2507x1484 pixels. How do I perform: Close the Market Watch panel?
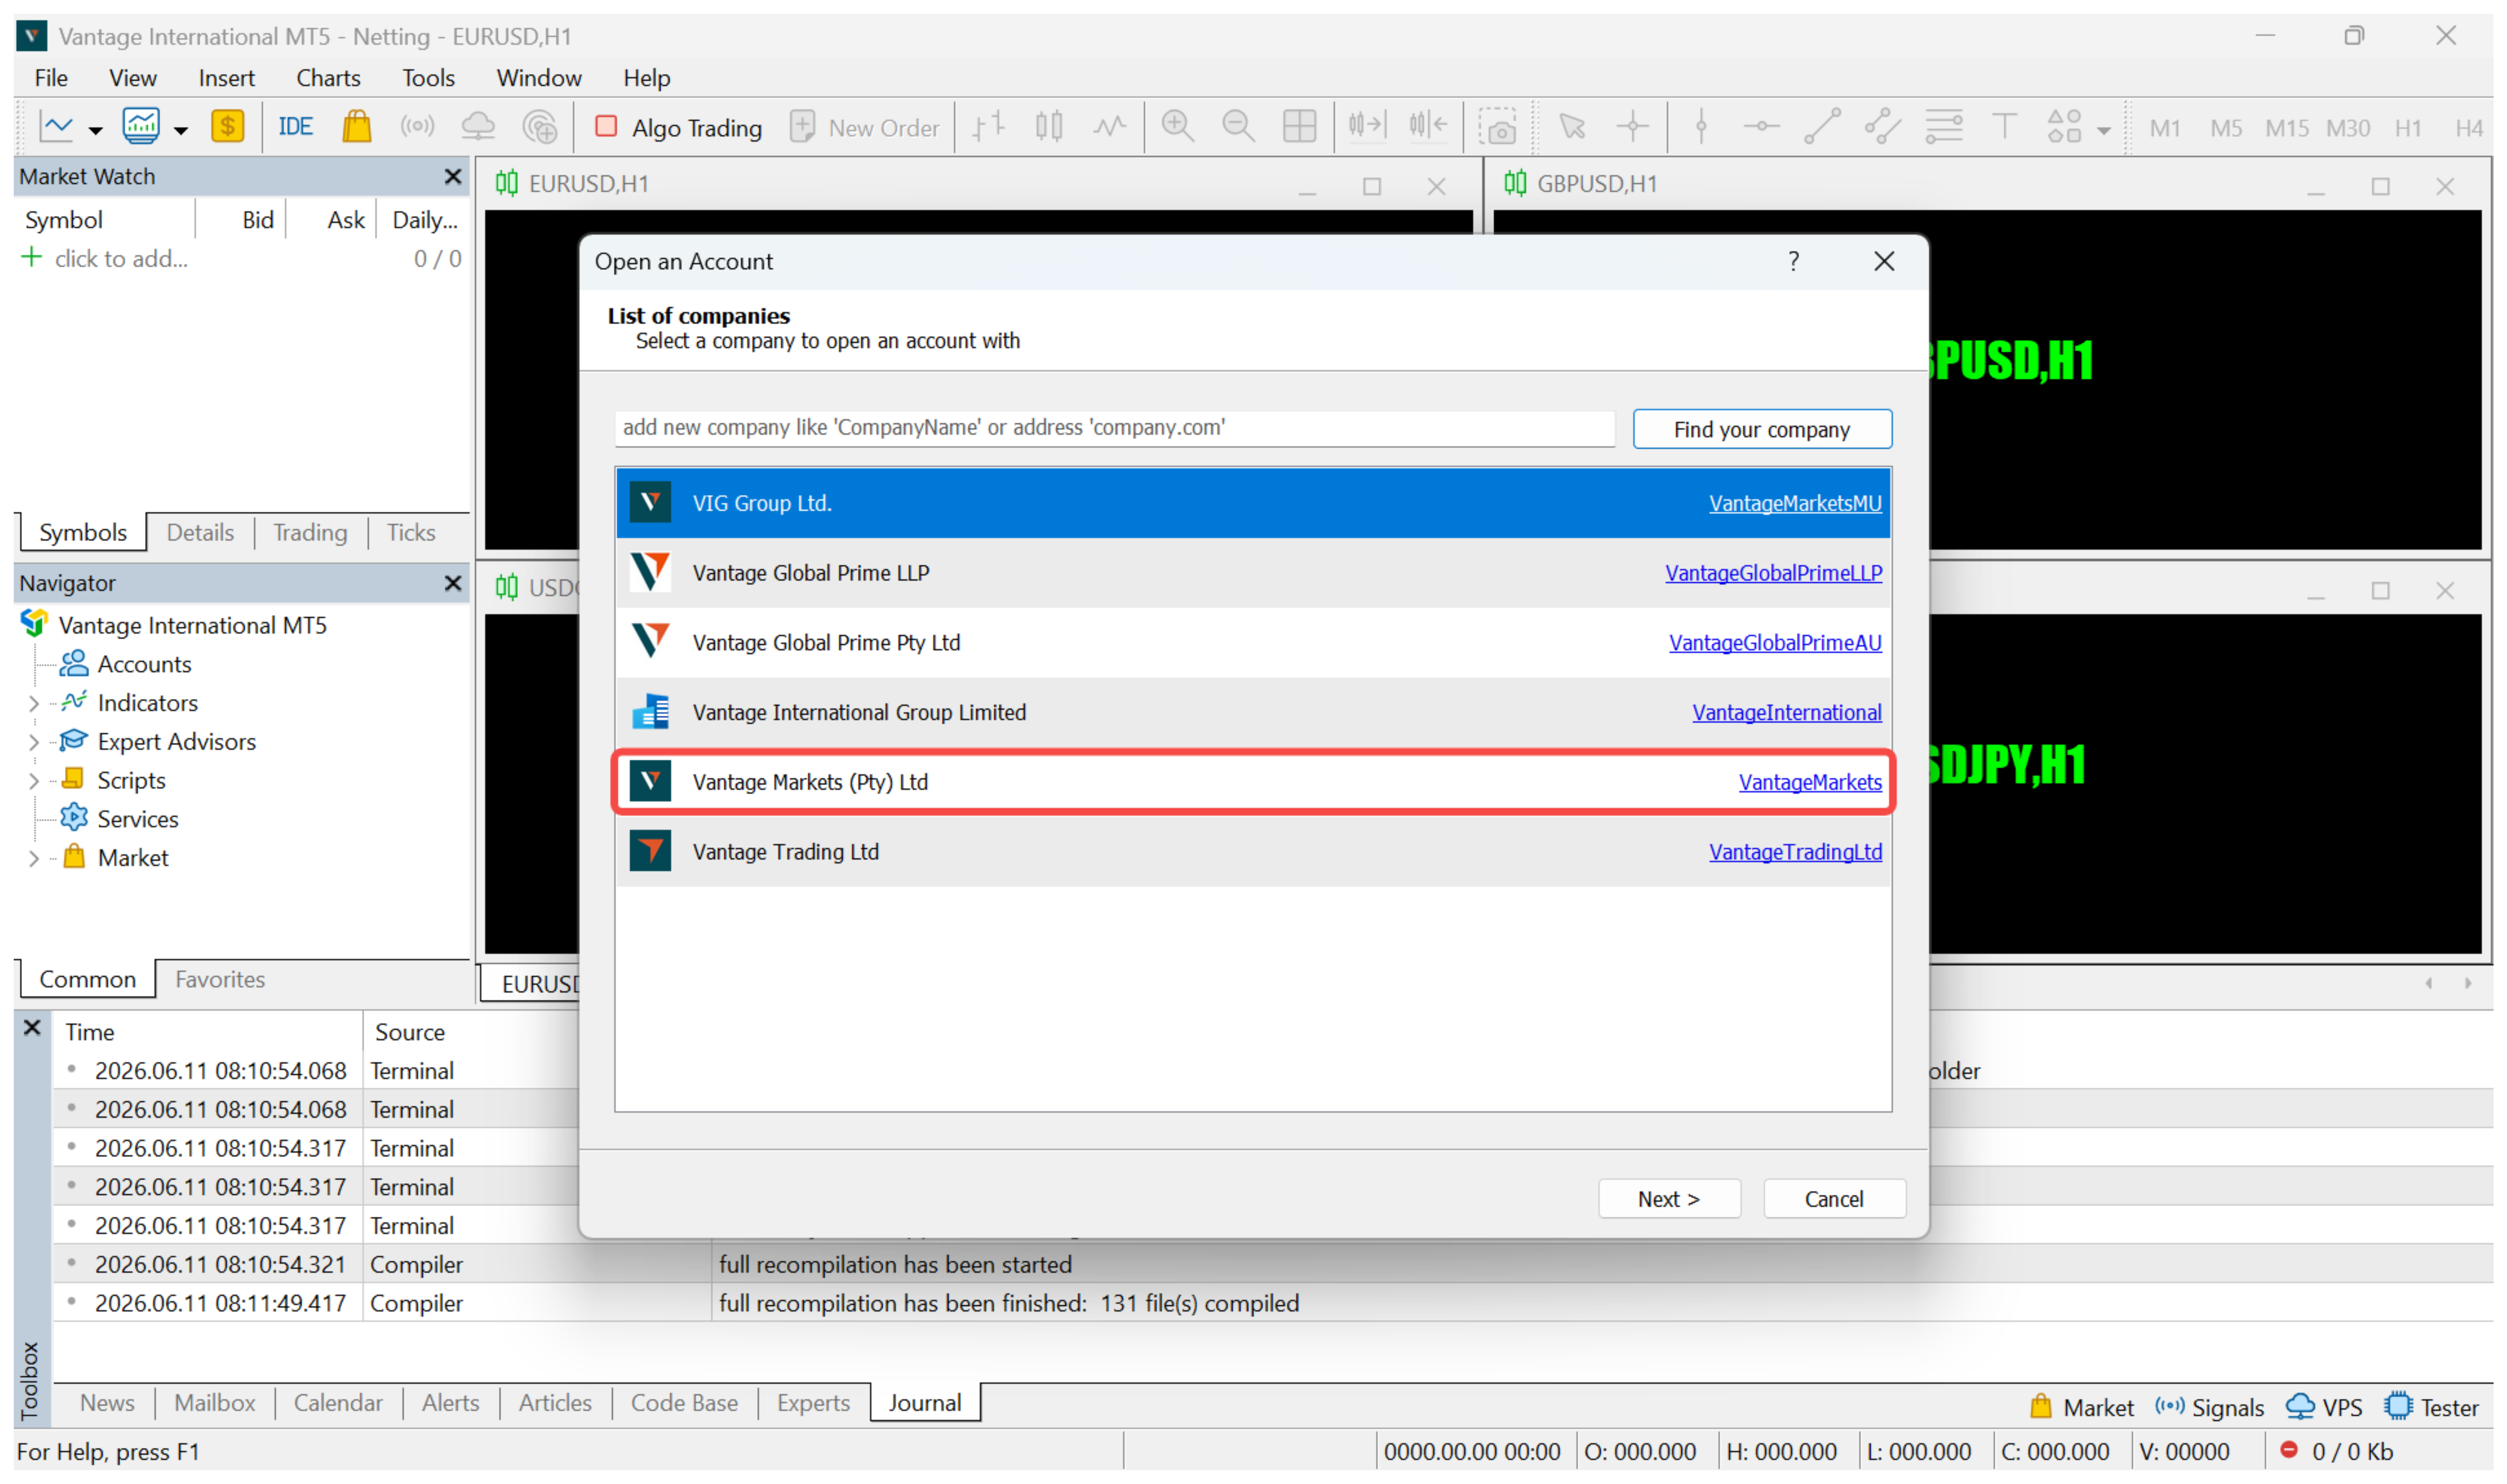pos(453,176)
